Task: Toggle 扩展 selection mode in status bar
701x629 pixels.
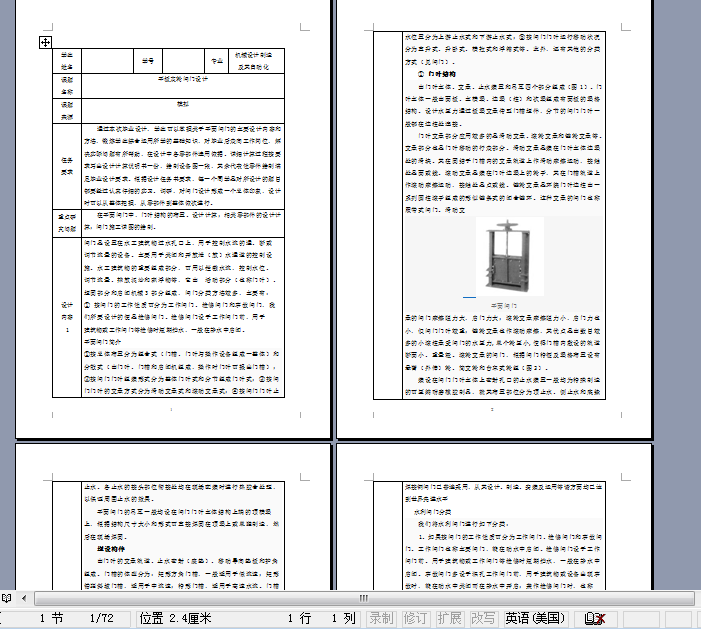Action: click(x=449, y=618)
